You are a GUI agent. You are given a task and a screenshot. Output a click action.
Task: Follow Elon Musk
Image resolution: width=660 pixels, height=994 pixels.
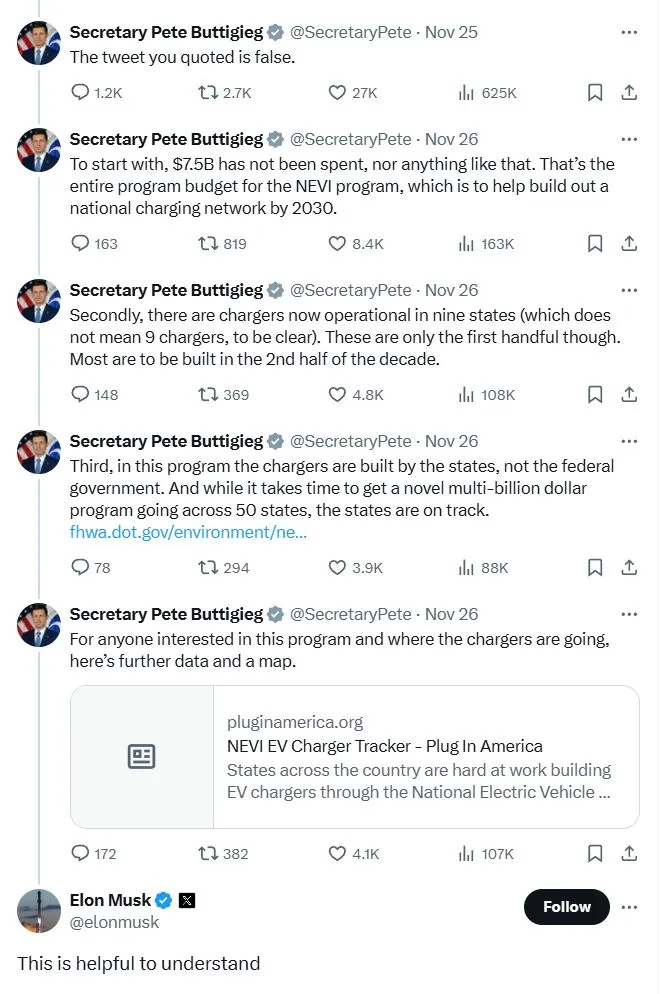566,907
